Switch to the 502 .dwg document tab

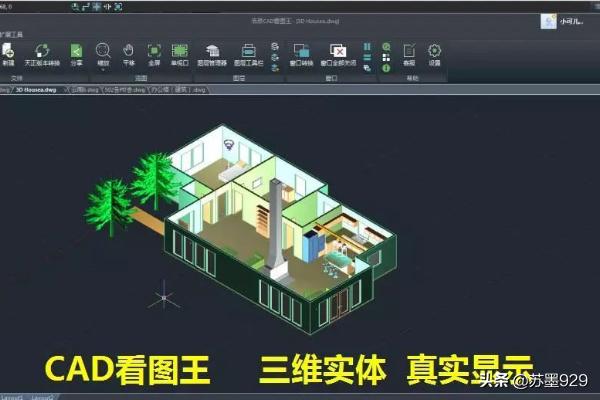pos(126,90)
